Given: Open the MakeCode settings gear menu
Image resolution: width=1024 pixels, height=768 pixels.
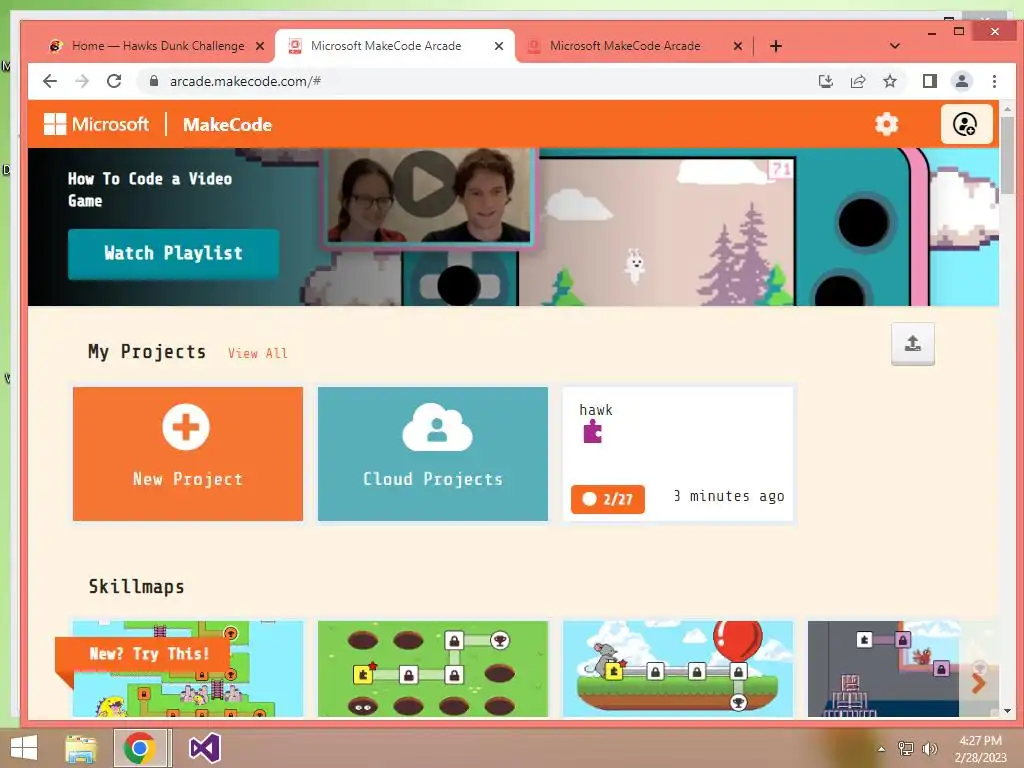Looking at the screenshot, I should click(x=886, y=124).
